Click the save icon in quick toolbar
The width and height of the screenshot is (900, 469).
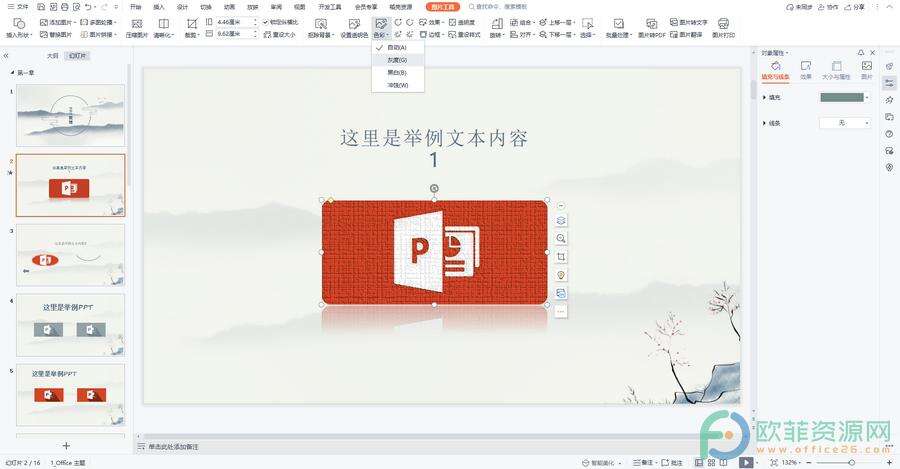(x=41, y=7)
